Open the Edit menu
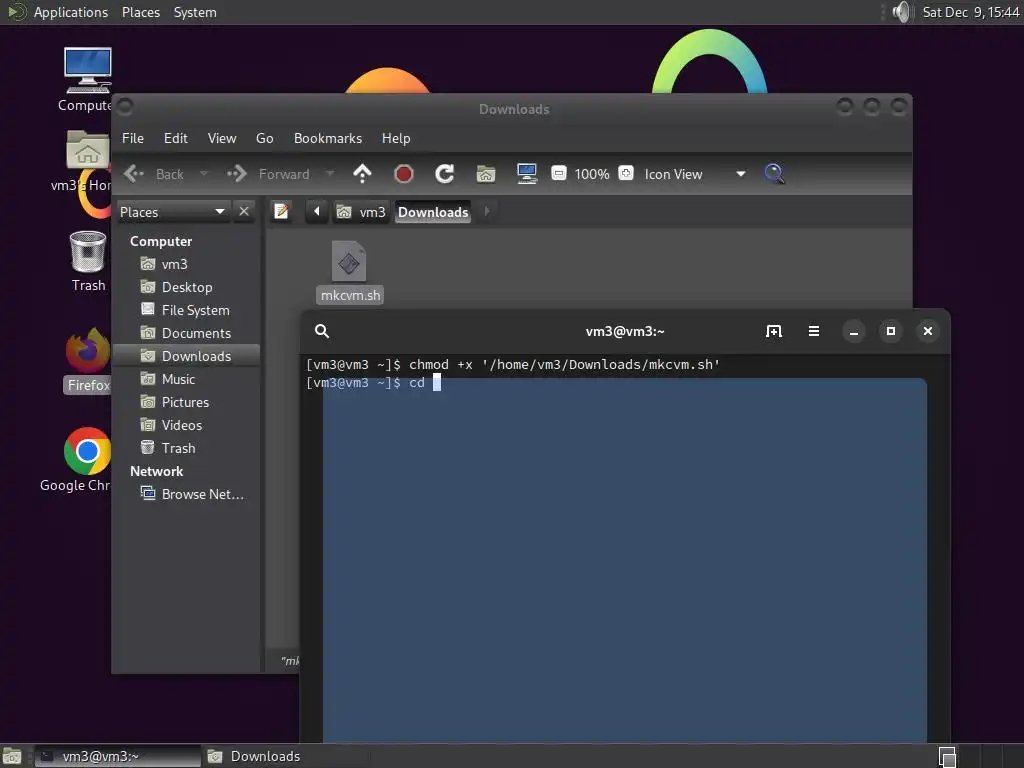Image resolution: width=1024 pixels, height=768 pixels. tap(176, 138)
